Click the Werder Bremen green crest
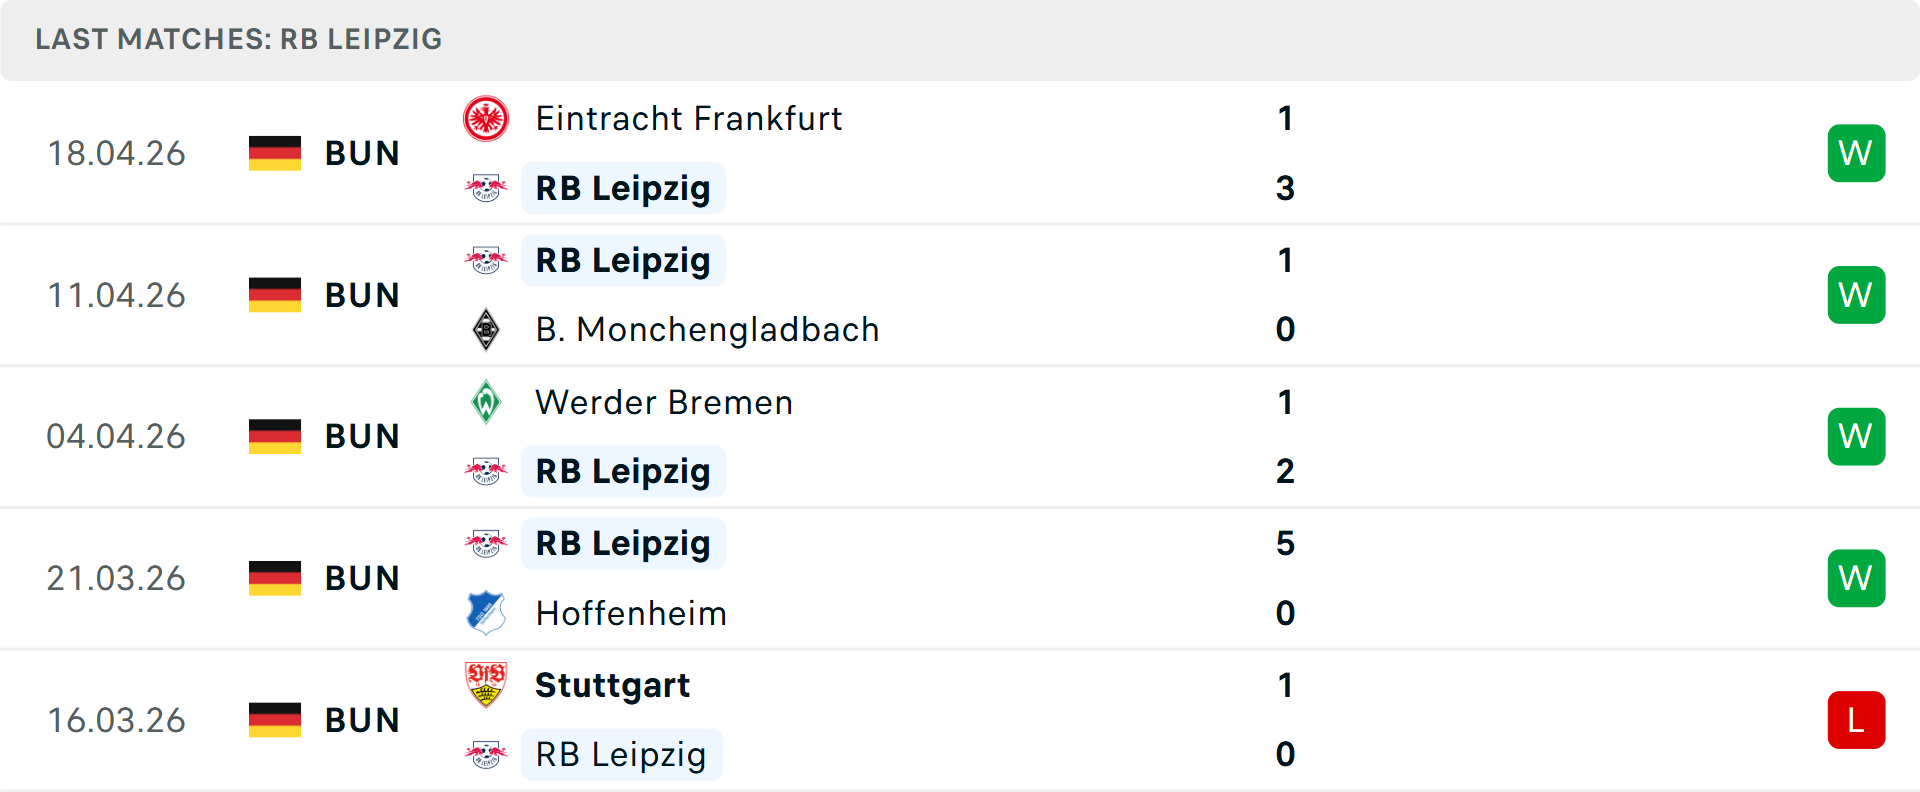Screen dimensions: 1920x792 coord(487,402)
